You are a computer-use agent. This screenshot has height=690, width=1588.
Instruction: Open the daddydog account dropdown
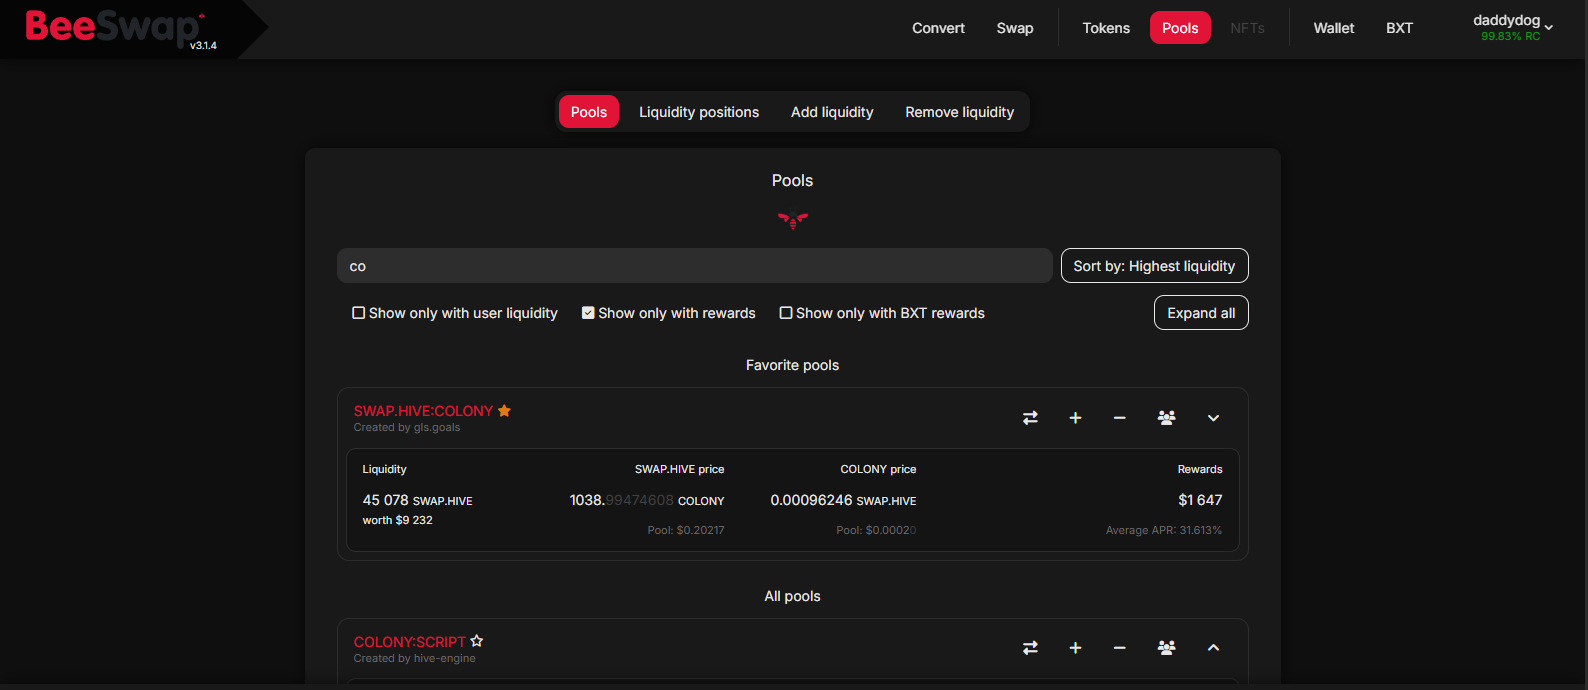pos(1512,27)
